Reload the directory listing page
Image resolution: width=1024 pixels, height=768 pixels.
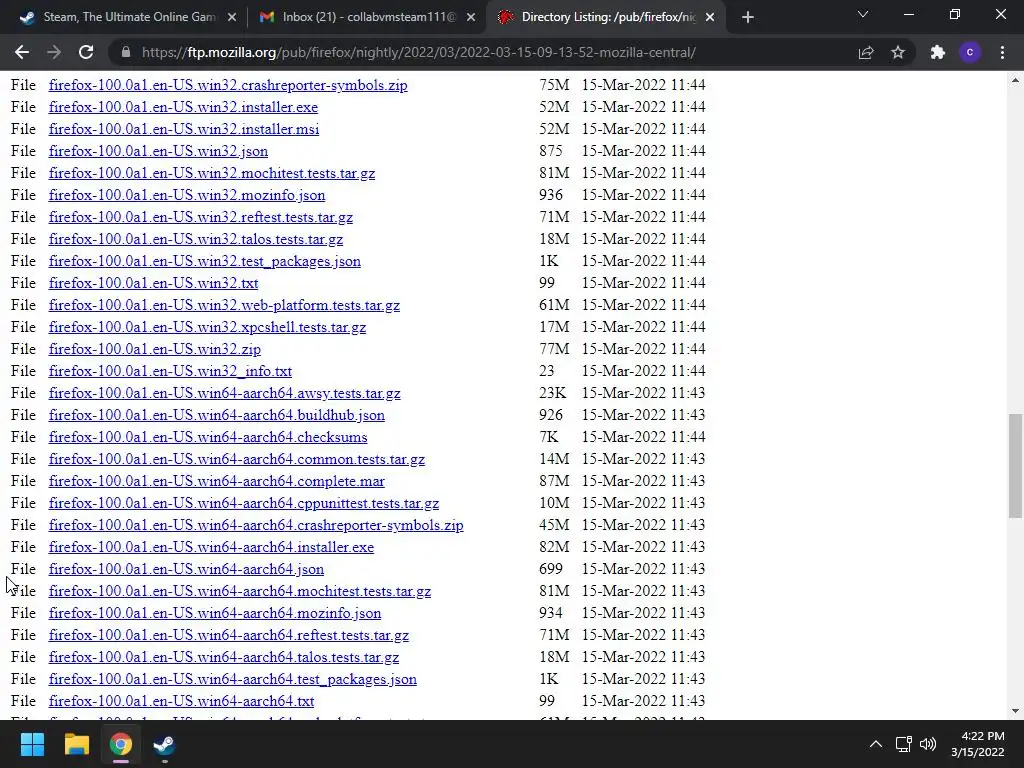click(86, 52)
